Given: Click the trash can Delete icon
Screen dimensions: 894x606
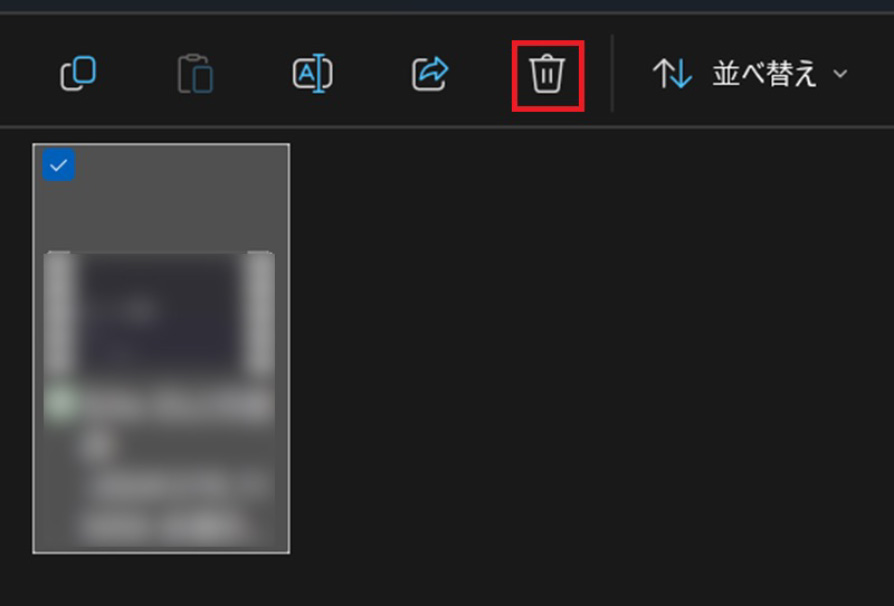Looking at the screenshot, I should (547, 74).
